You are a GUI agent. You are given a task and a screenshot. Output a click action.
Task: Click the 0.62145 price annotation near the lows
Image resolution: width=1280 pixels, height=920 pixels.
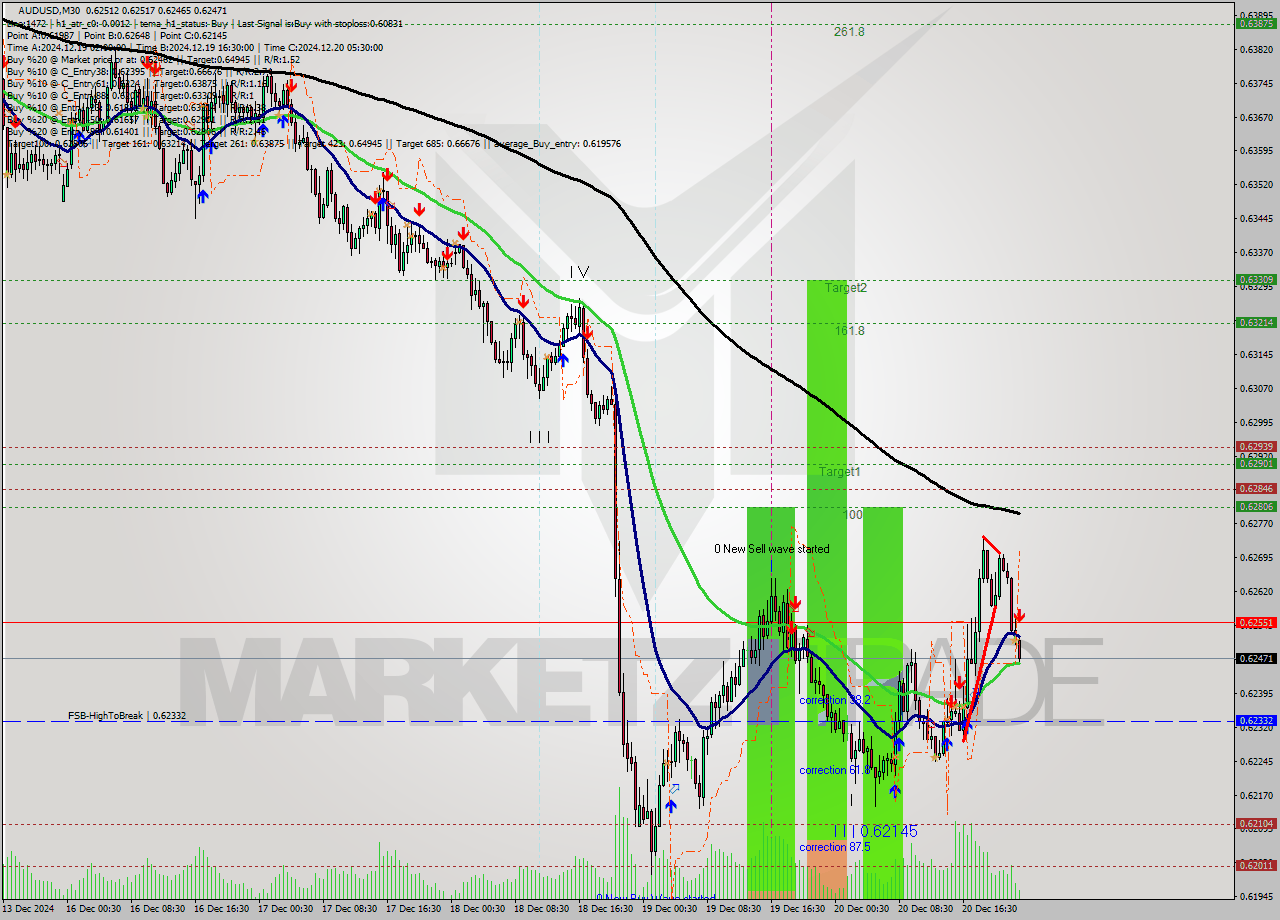[887, 830]
